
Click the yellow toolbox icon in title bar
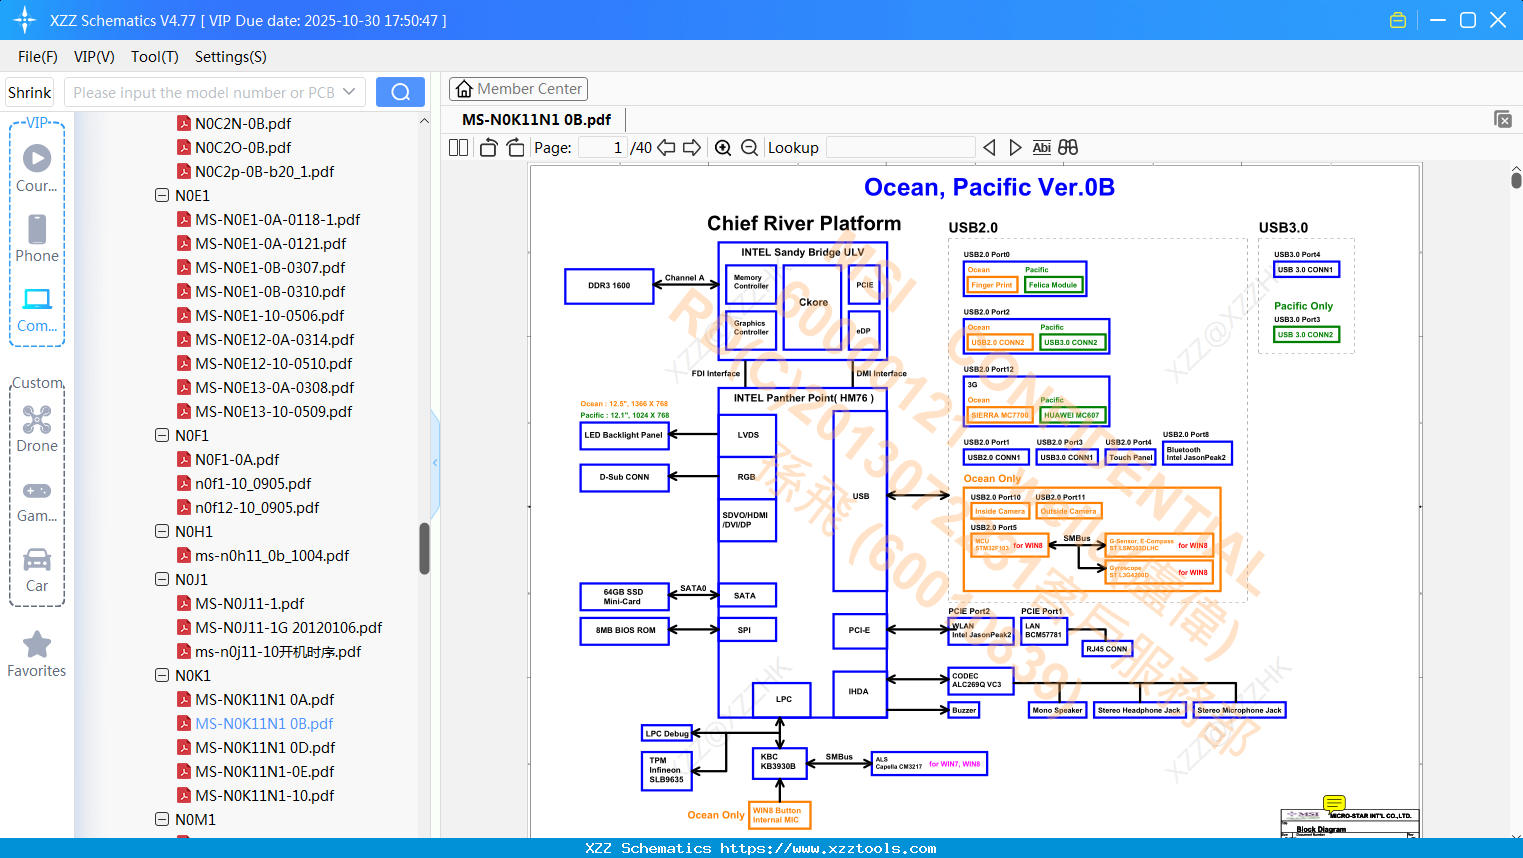pos(1398,20)
